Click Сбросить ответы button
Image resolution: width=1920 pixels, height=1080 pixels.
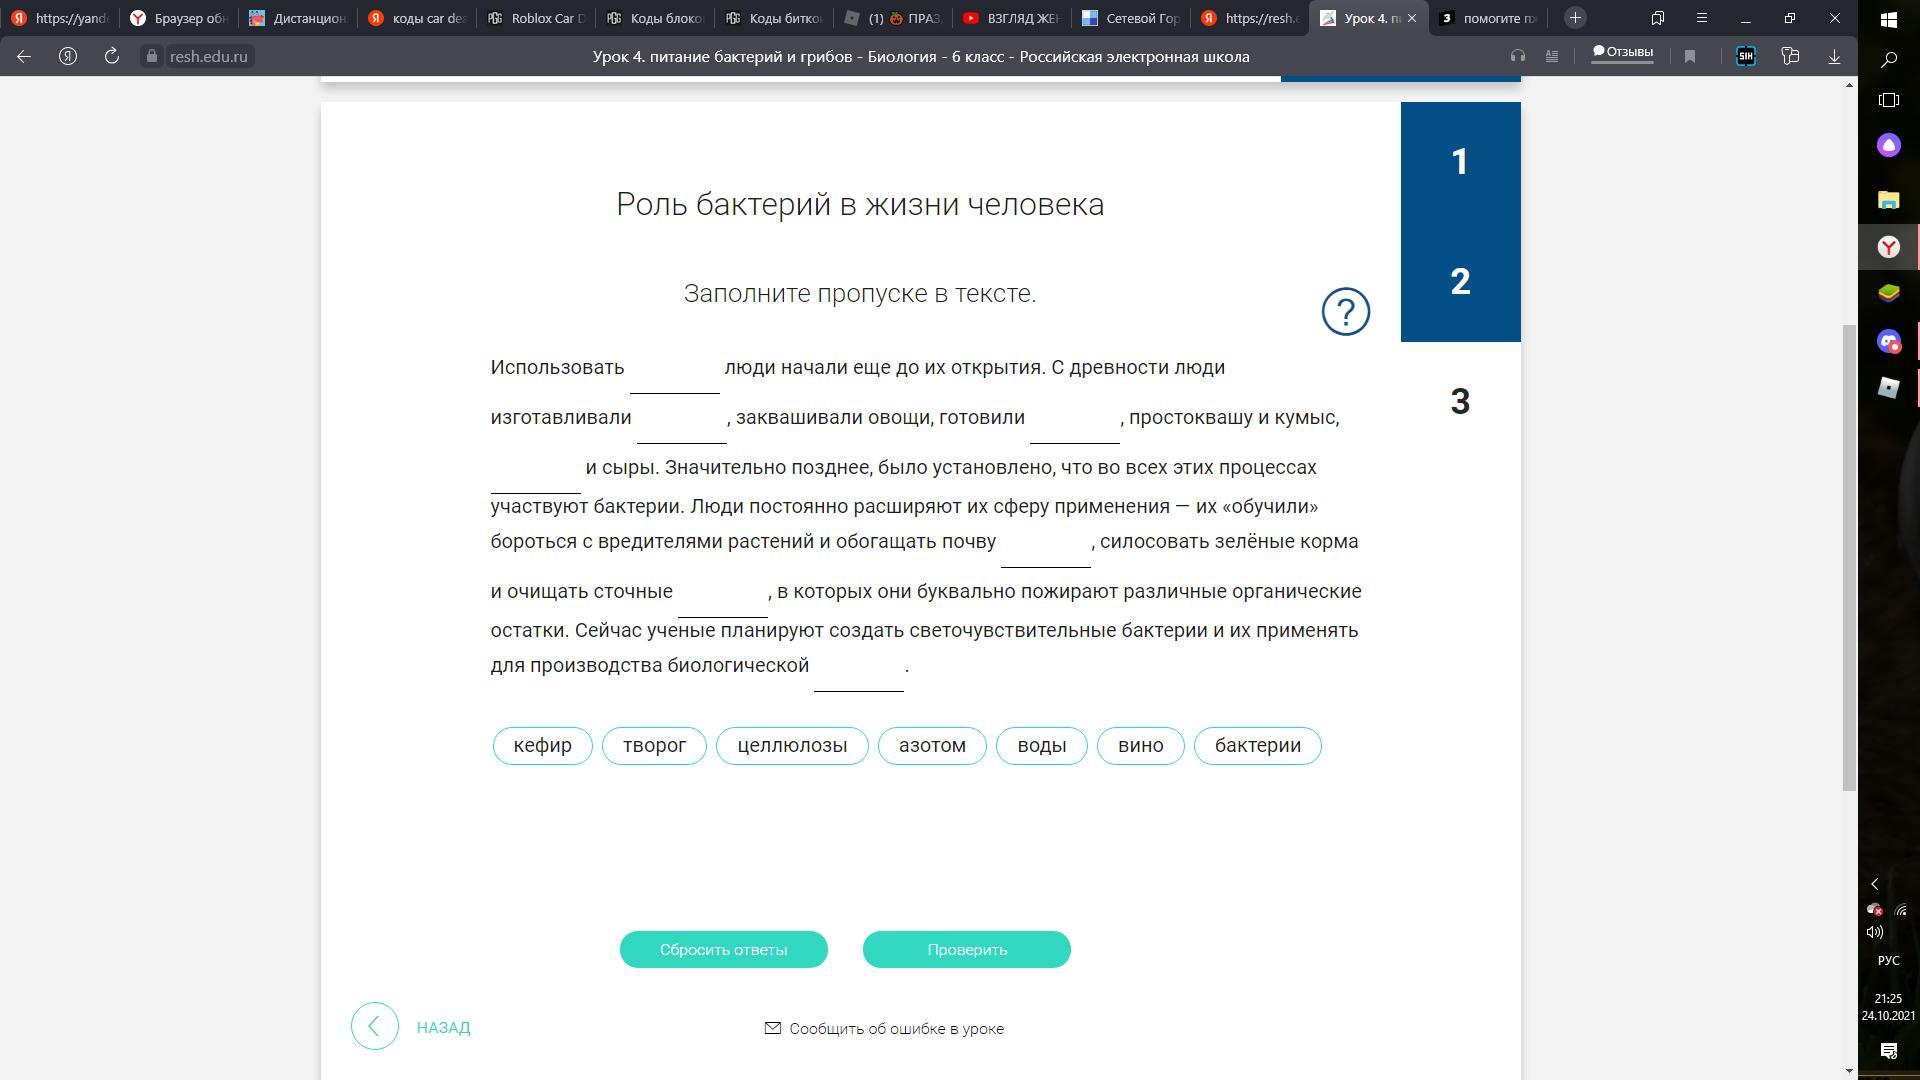(723, 950)
